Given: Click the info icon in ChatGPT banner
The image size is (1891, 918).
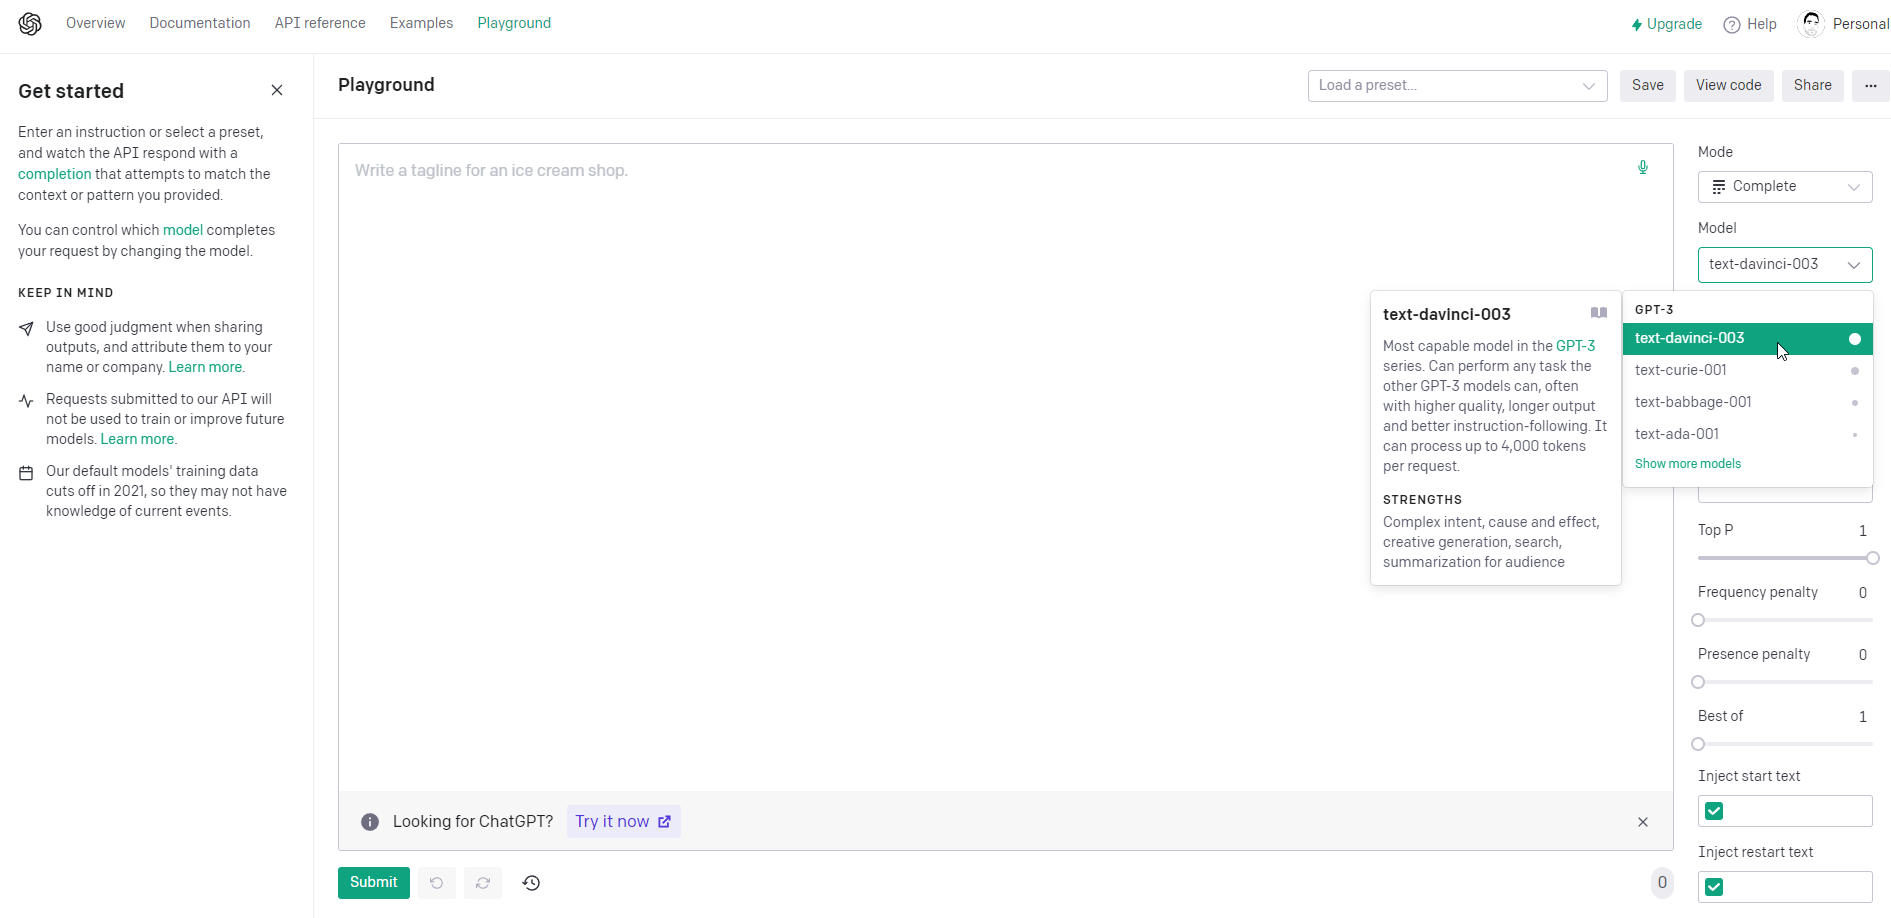Looking at the screenshot, I should tap(370, 822).
